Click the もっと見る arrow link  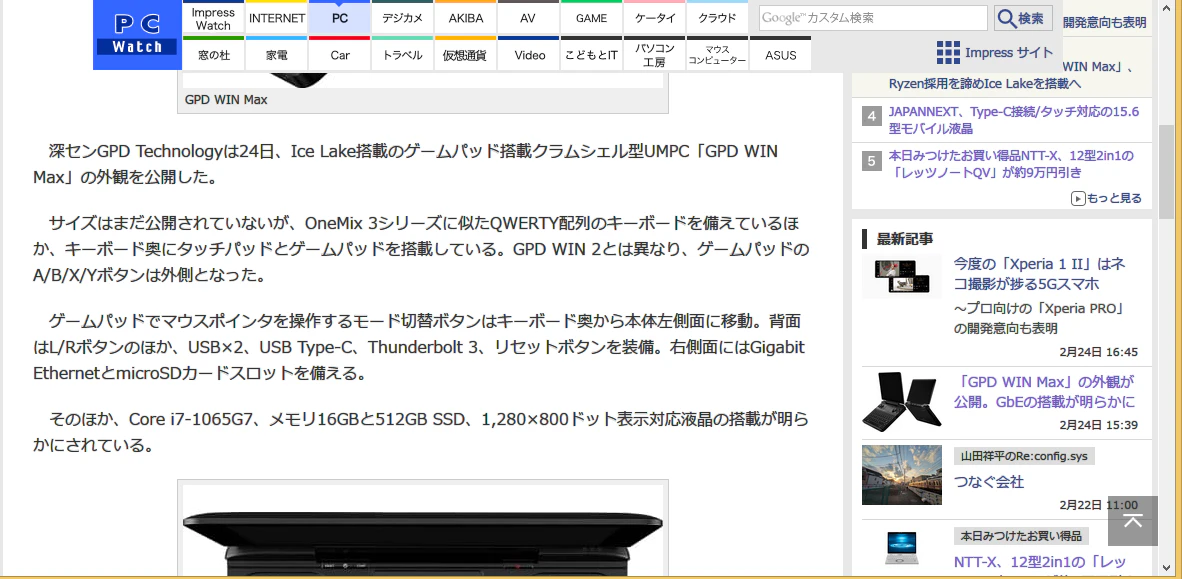pos(1106,198)
